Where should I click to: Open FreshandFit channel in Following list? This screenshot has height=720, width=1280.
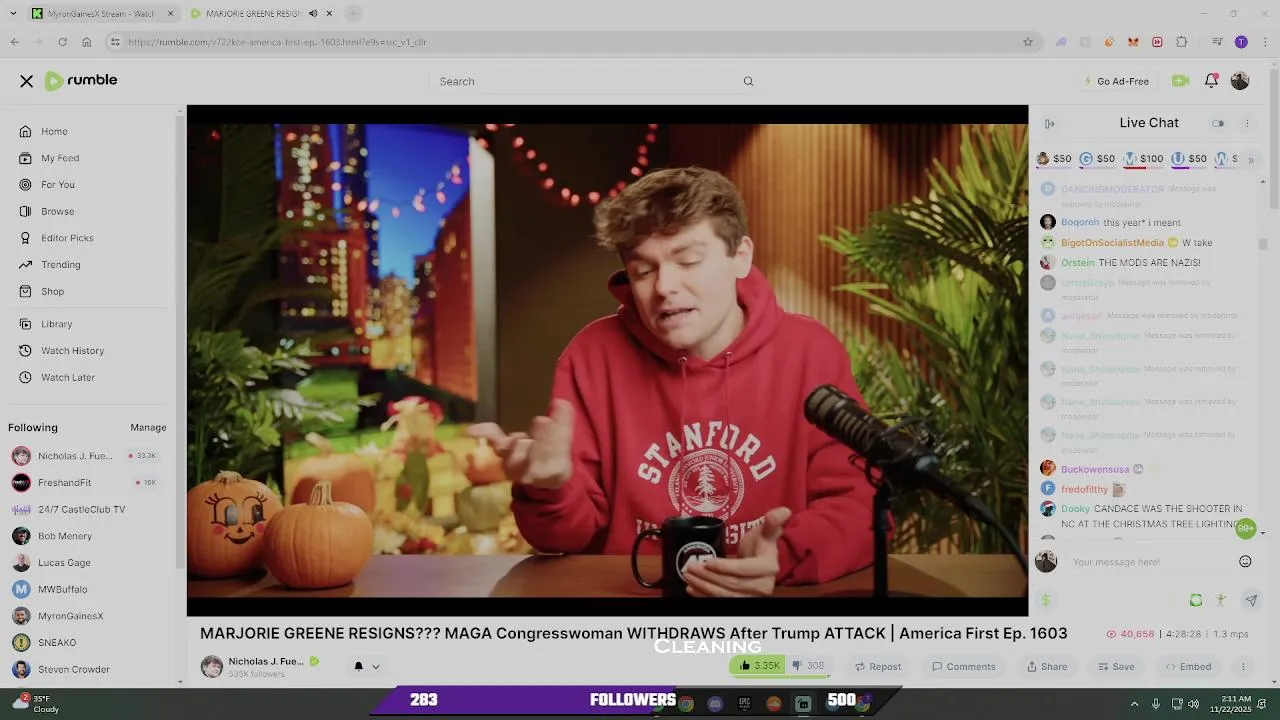coord(65,482)
